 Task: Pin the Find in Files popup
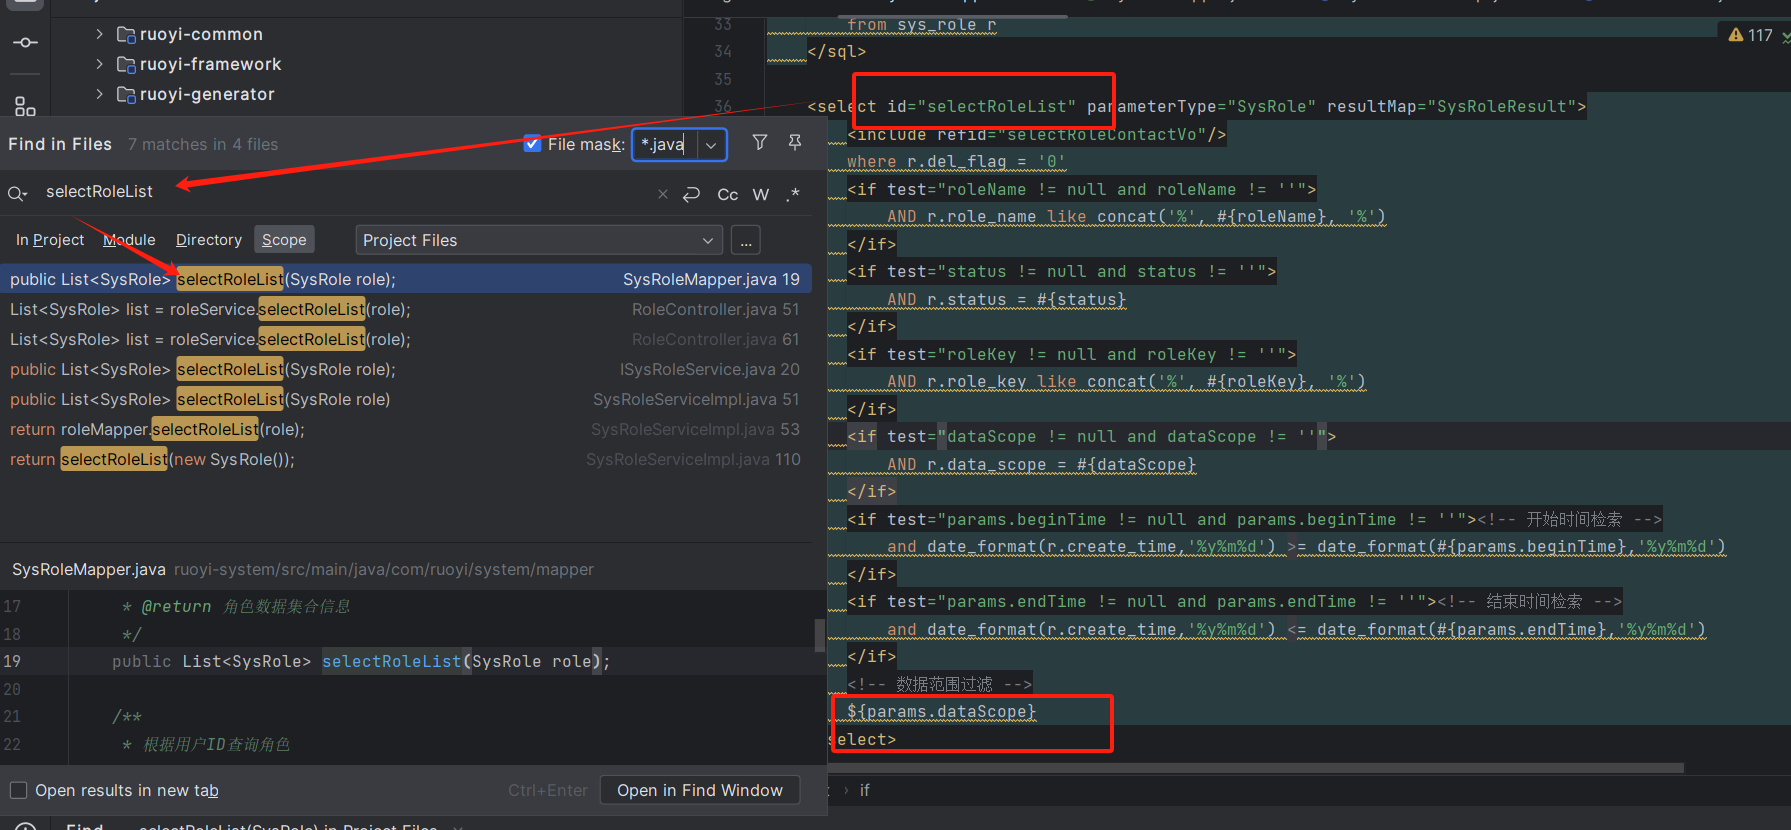click(795, 143)
